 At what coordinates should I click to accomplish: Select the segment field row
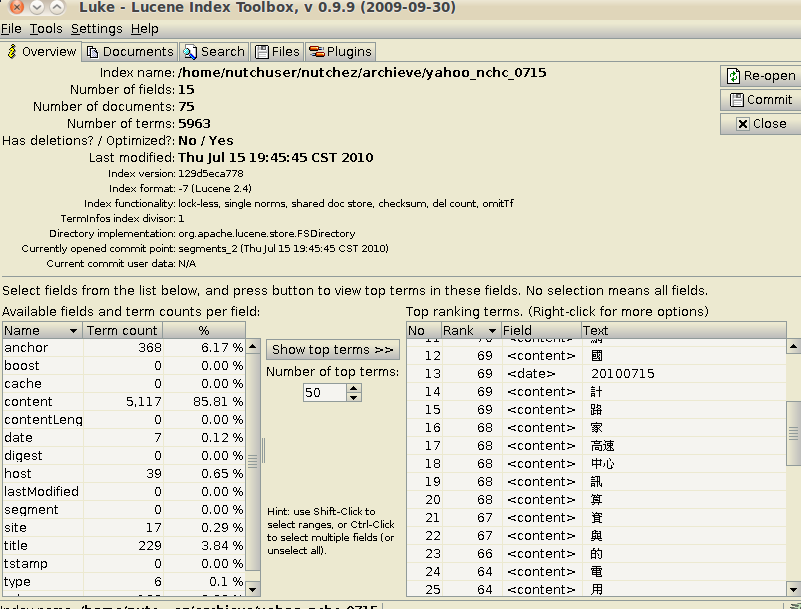[x=124, y=510]
